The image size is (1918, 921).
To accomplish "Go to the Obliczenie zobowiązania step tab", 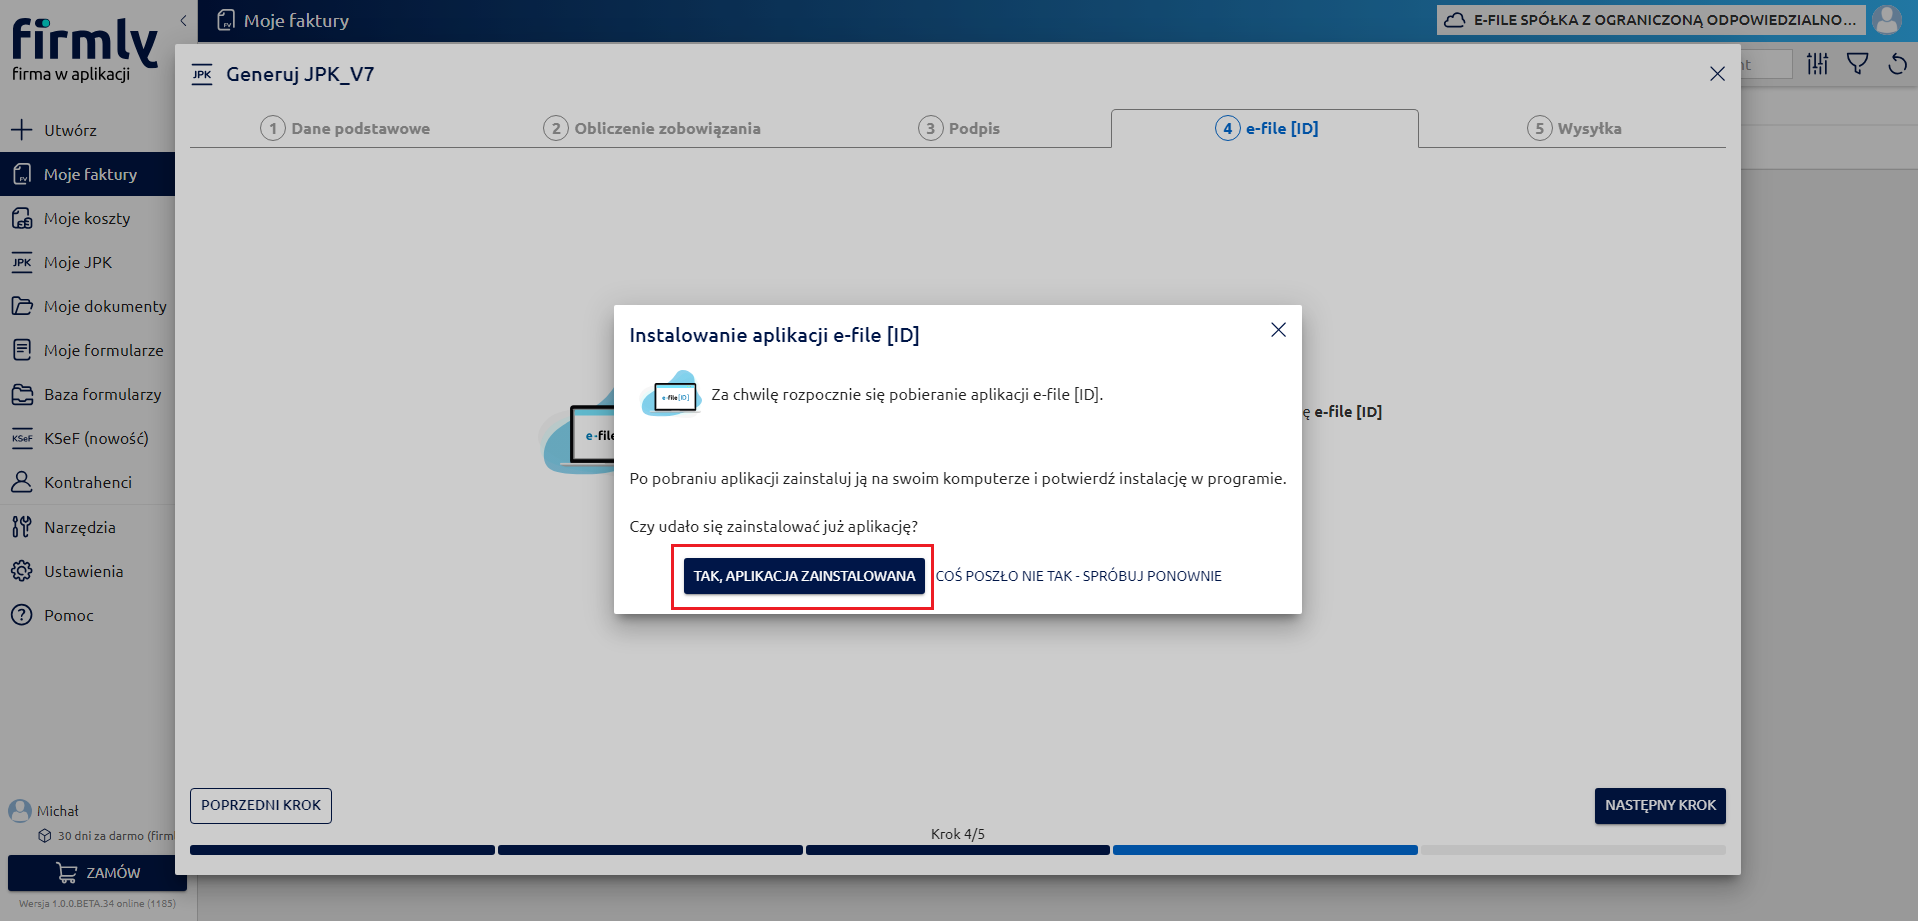I will pyautogui.click(x=652, y=128).
